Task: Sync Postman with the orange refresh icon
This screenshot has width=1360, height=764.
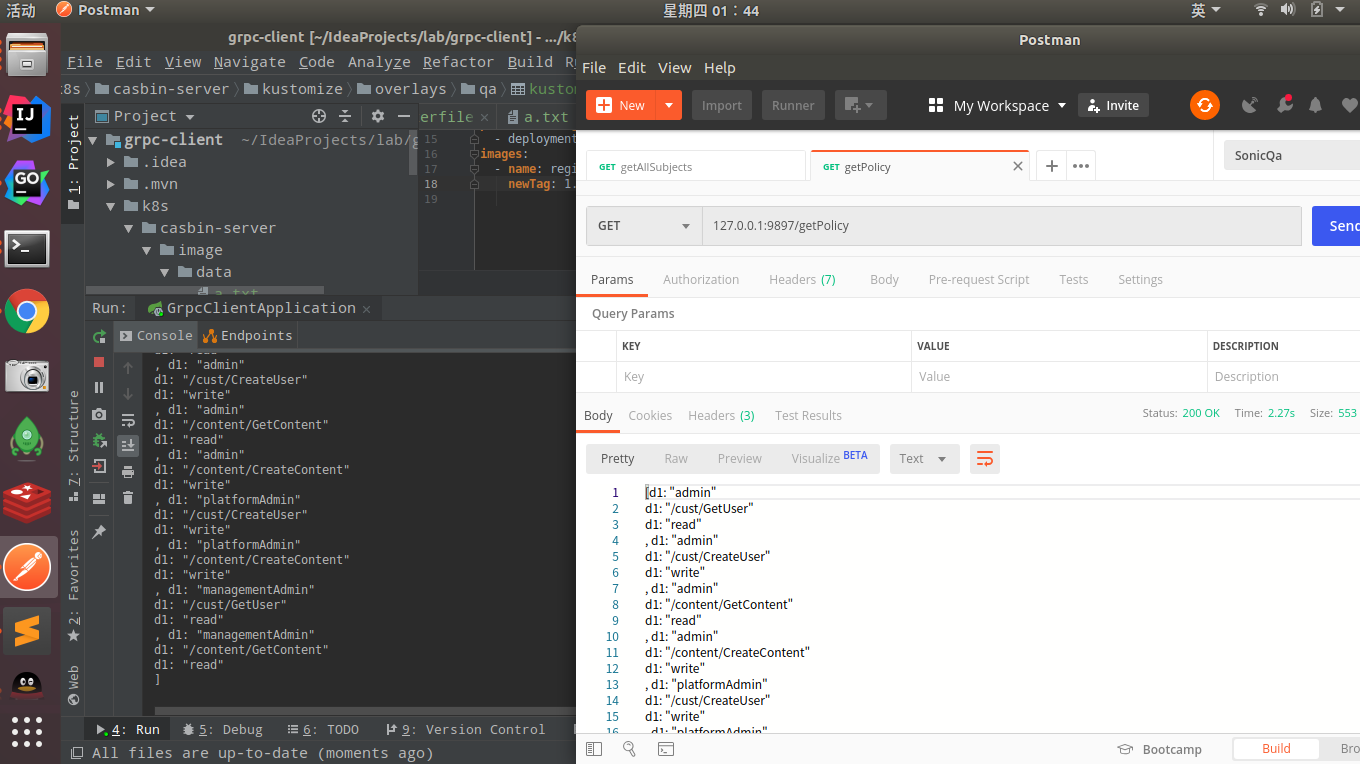Action: (x=1205, y=105)
